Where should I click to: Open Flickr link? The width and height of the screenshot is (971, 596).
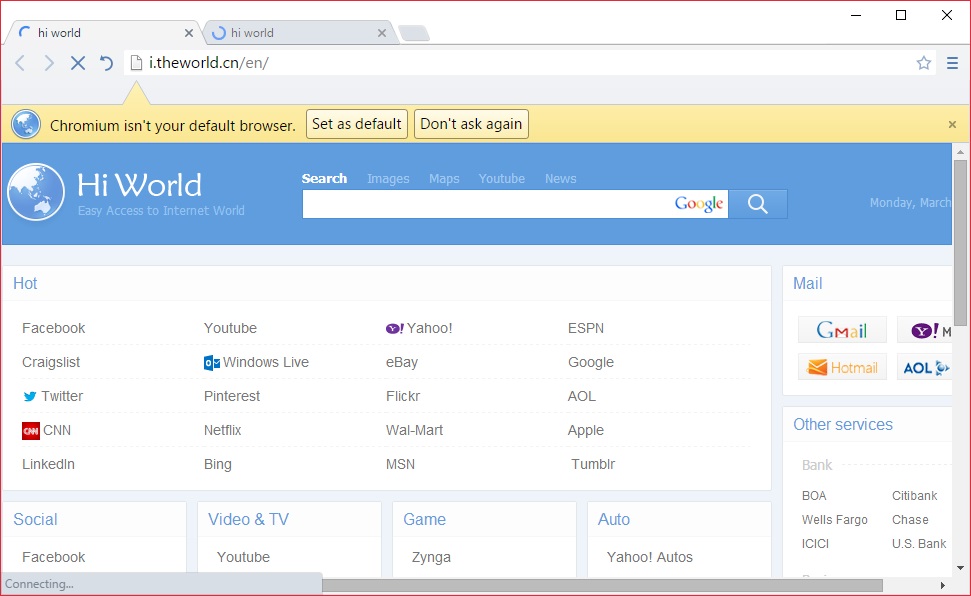pyautogui.click(x=403, y=397)
